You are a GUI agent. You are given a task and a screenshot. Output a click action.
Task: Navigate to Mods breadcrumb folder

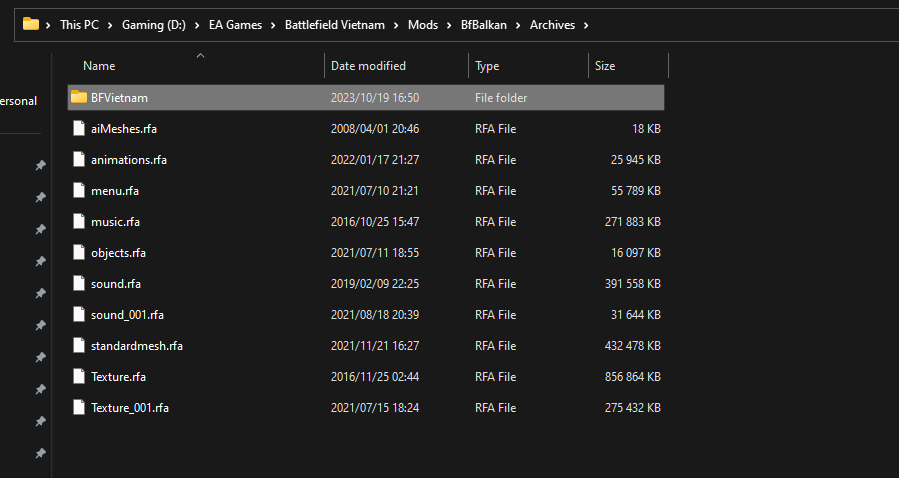pyautogui.click(x=423, y=25)
